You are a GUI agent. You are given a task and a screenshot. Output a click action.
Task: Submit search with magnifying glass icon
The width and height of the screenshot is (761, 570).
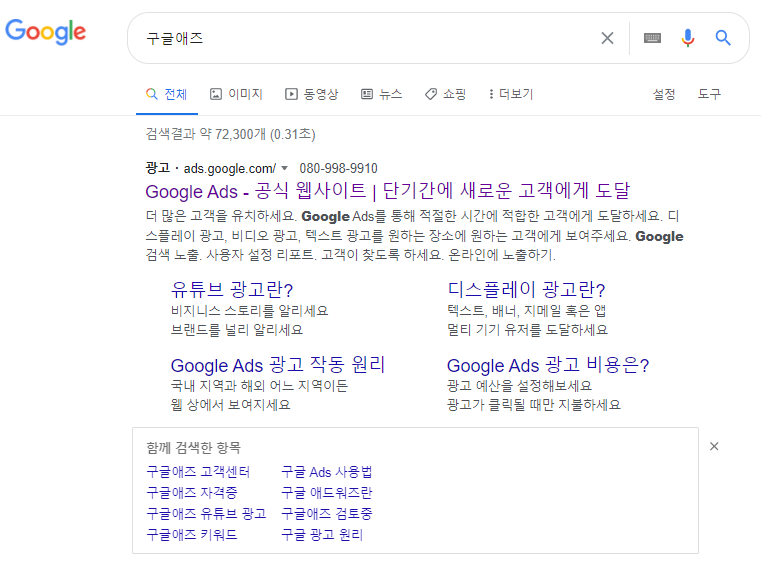(x=723, y=38)
